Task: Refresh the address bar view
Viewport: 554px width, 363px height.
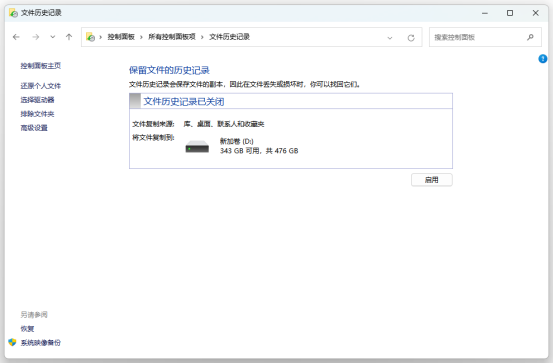Action: (411, 37)
